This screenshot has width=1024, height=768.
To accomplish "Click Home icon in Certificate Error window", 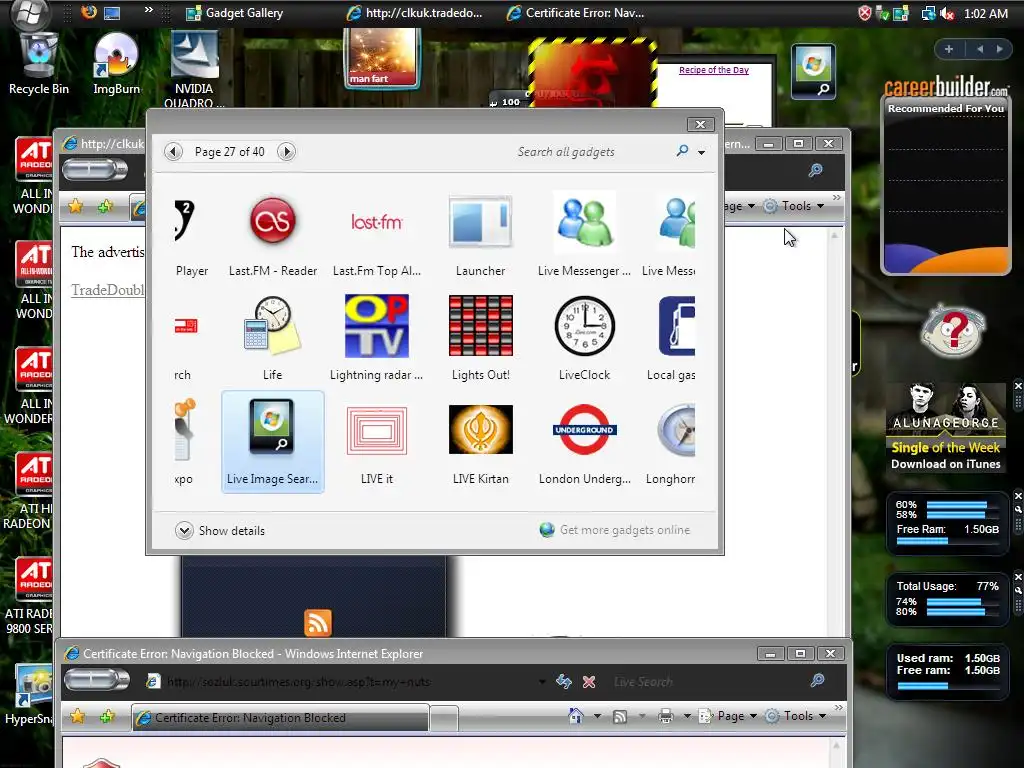I will [x=575, y=716].
